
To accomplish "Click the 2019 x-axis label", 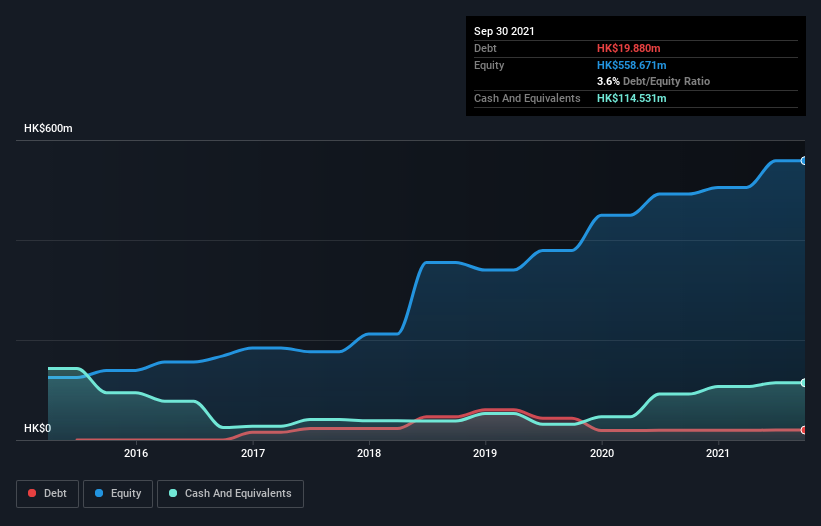I will [485, 453].
